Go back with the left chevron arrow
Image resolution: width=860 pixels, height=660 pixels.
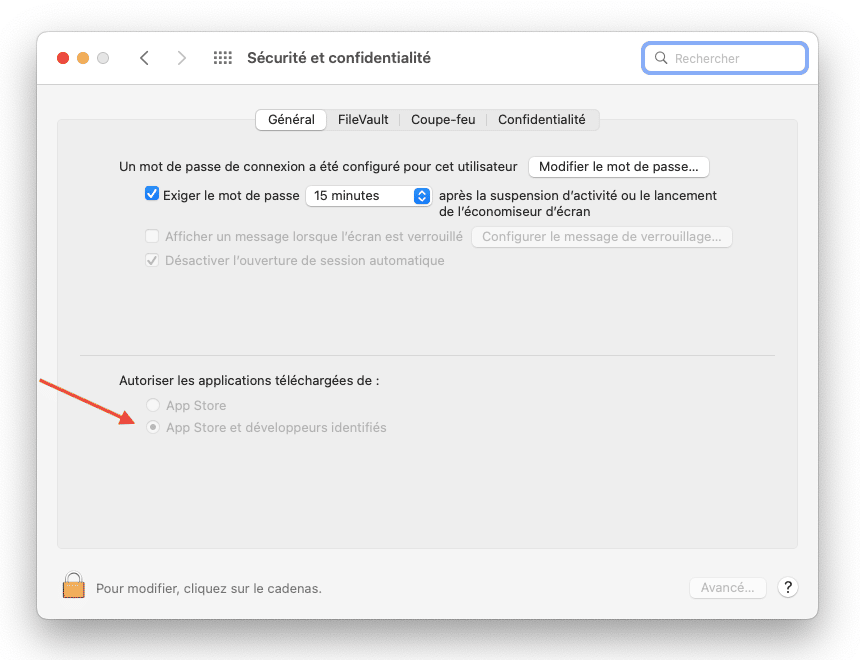144,58
